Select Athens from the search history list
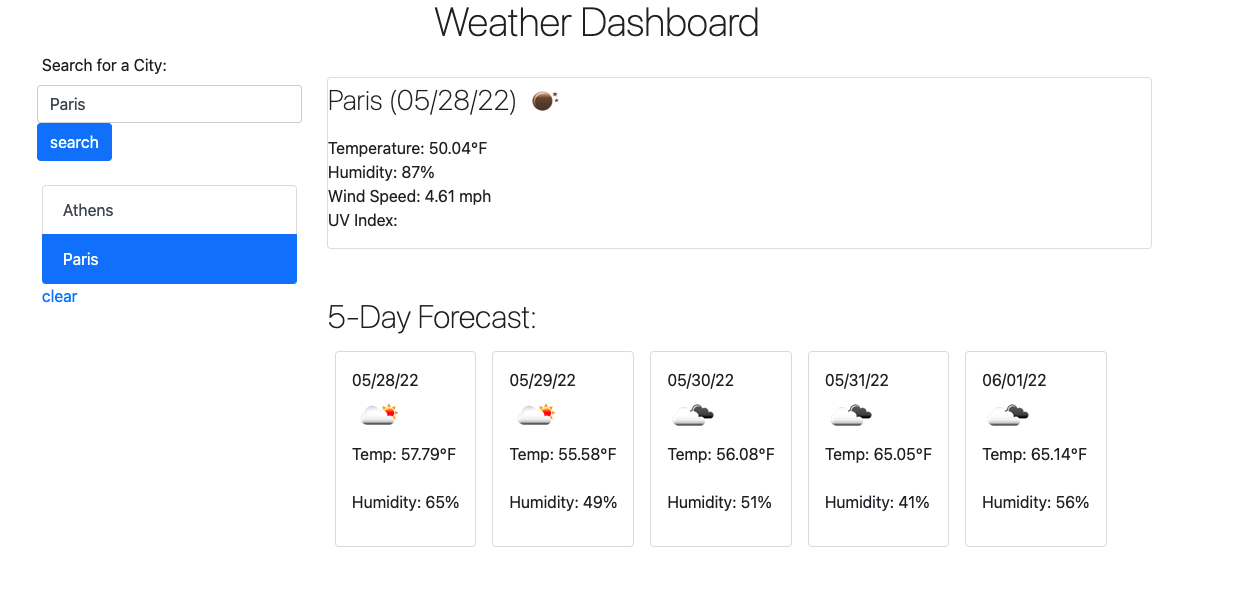This screenshot has width=1256, height=601. point(88,210)
